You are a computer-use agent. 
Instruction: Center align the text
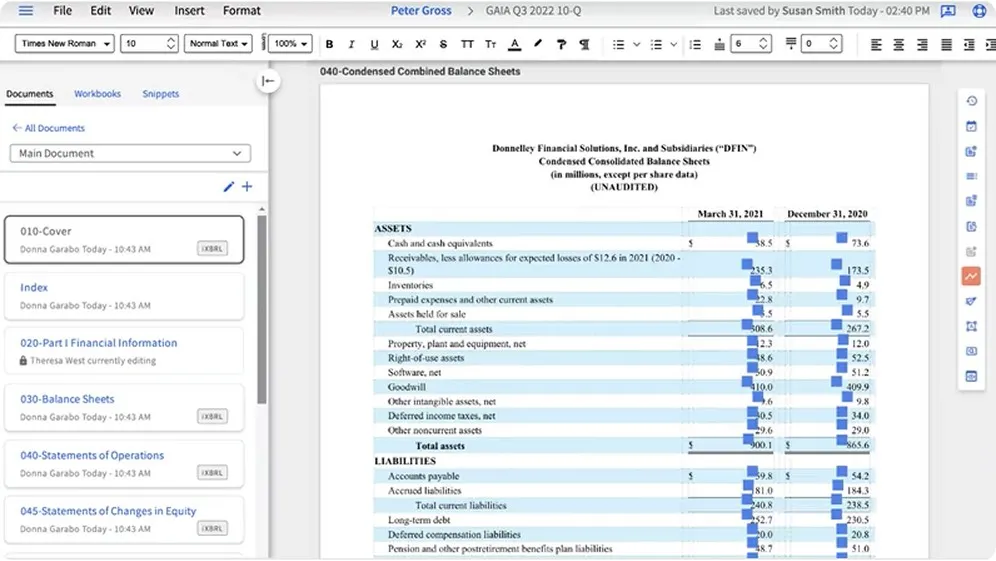(899, 44)
